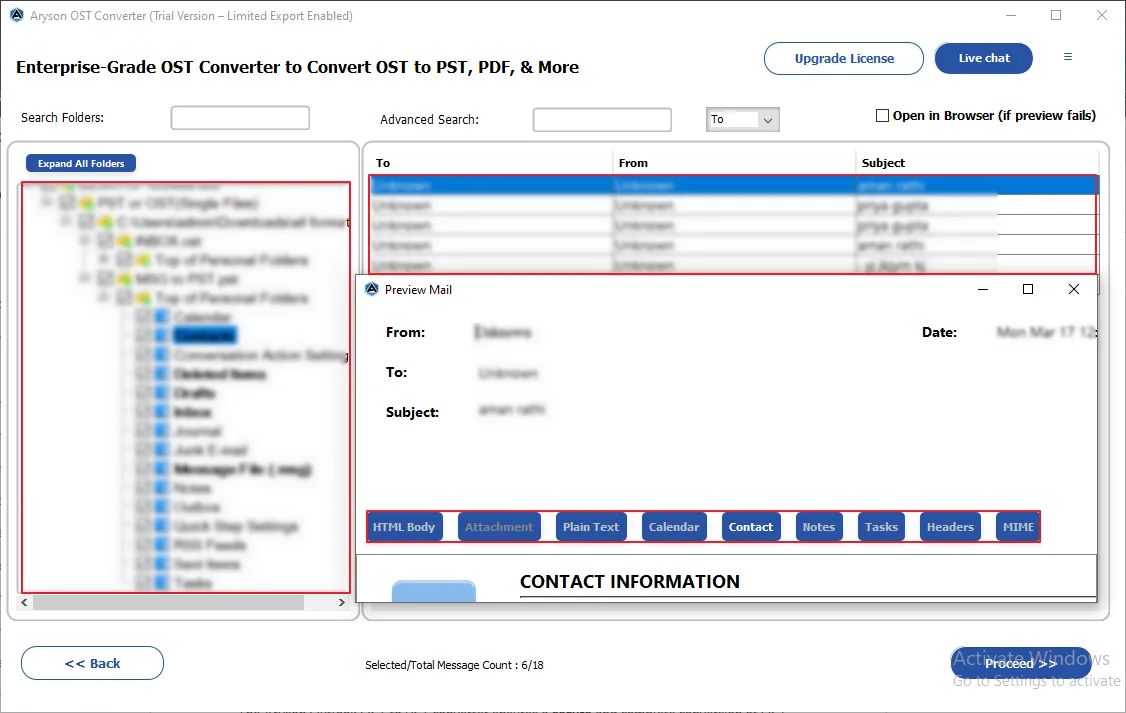1126x713 pixels.
Task: Click the folder tree scrollbar right arrow
Action: pyautogui.click(x=342, y=602)
